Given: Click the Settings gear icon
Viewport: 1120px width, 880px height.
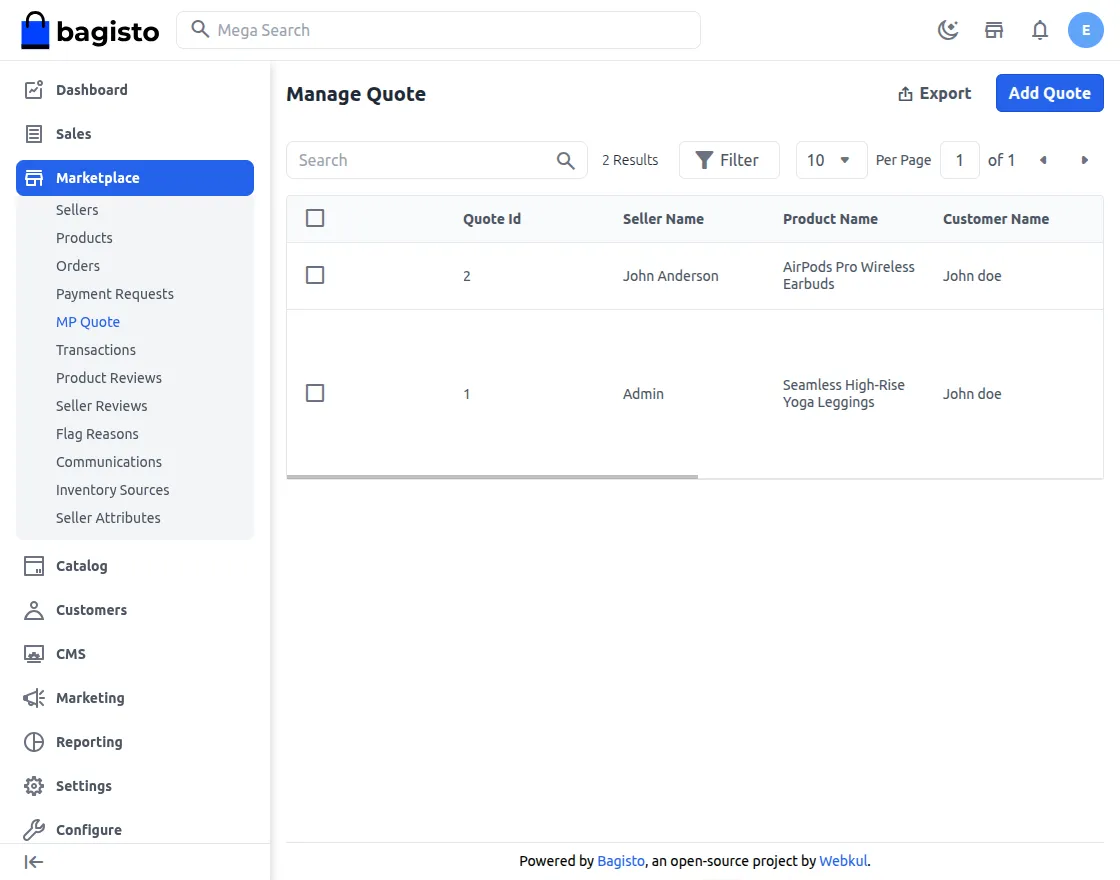Looking at the screenshot, I should tap(34, 786).
